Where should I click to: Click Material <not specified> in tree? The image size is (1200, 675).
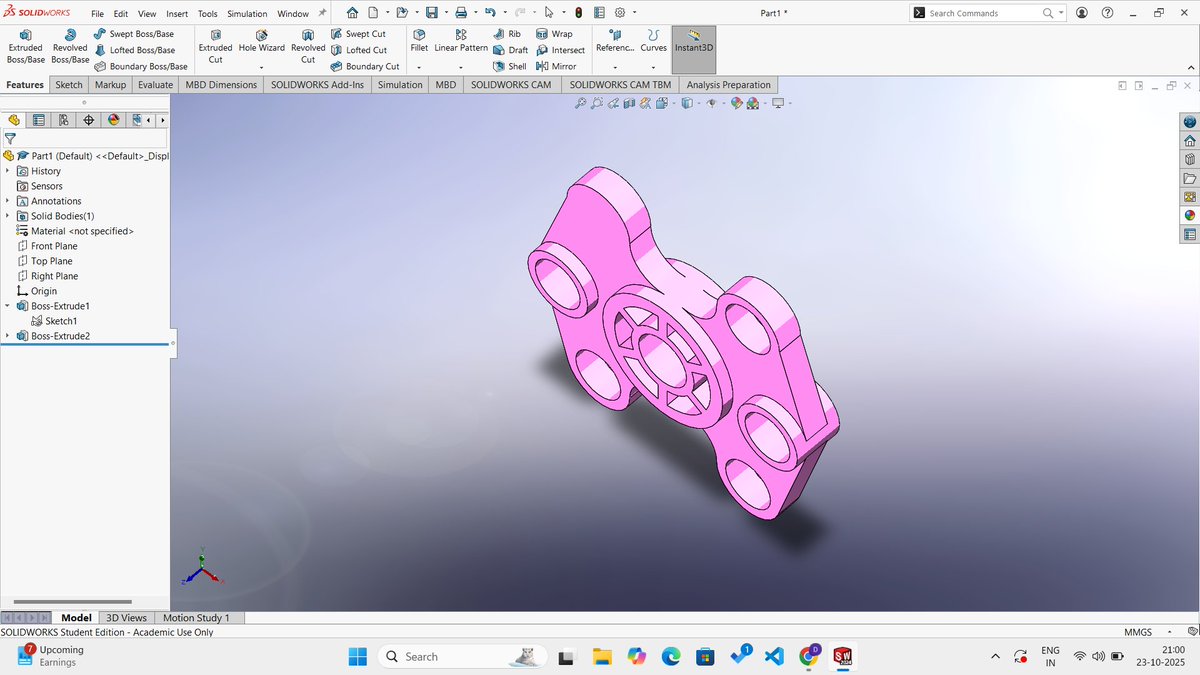click(x=82, y=231)
